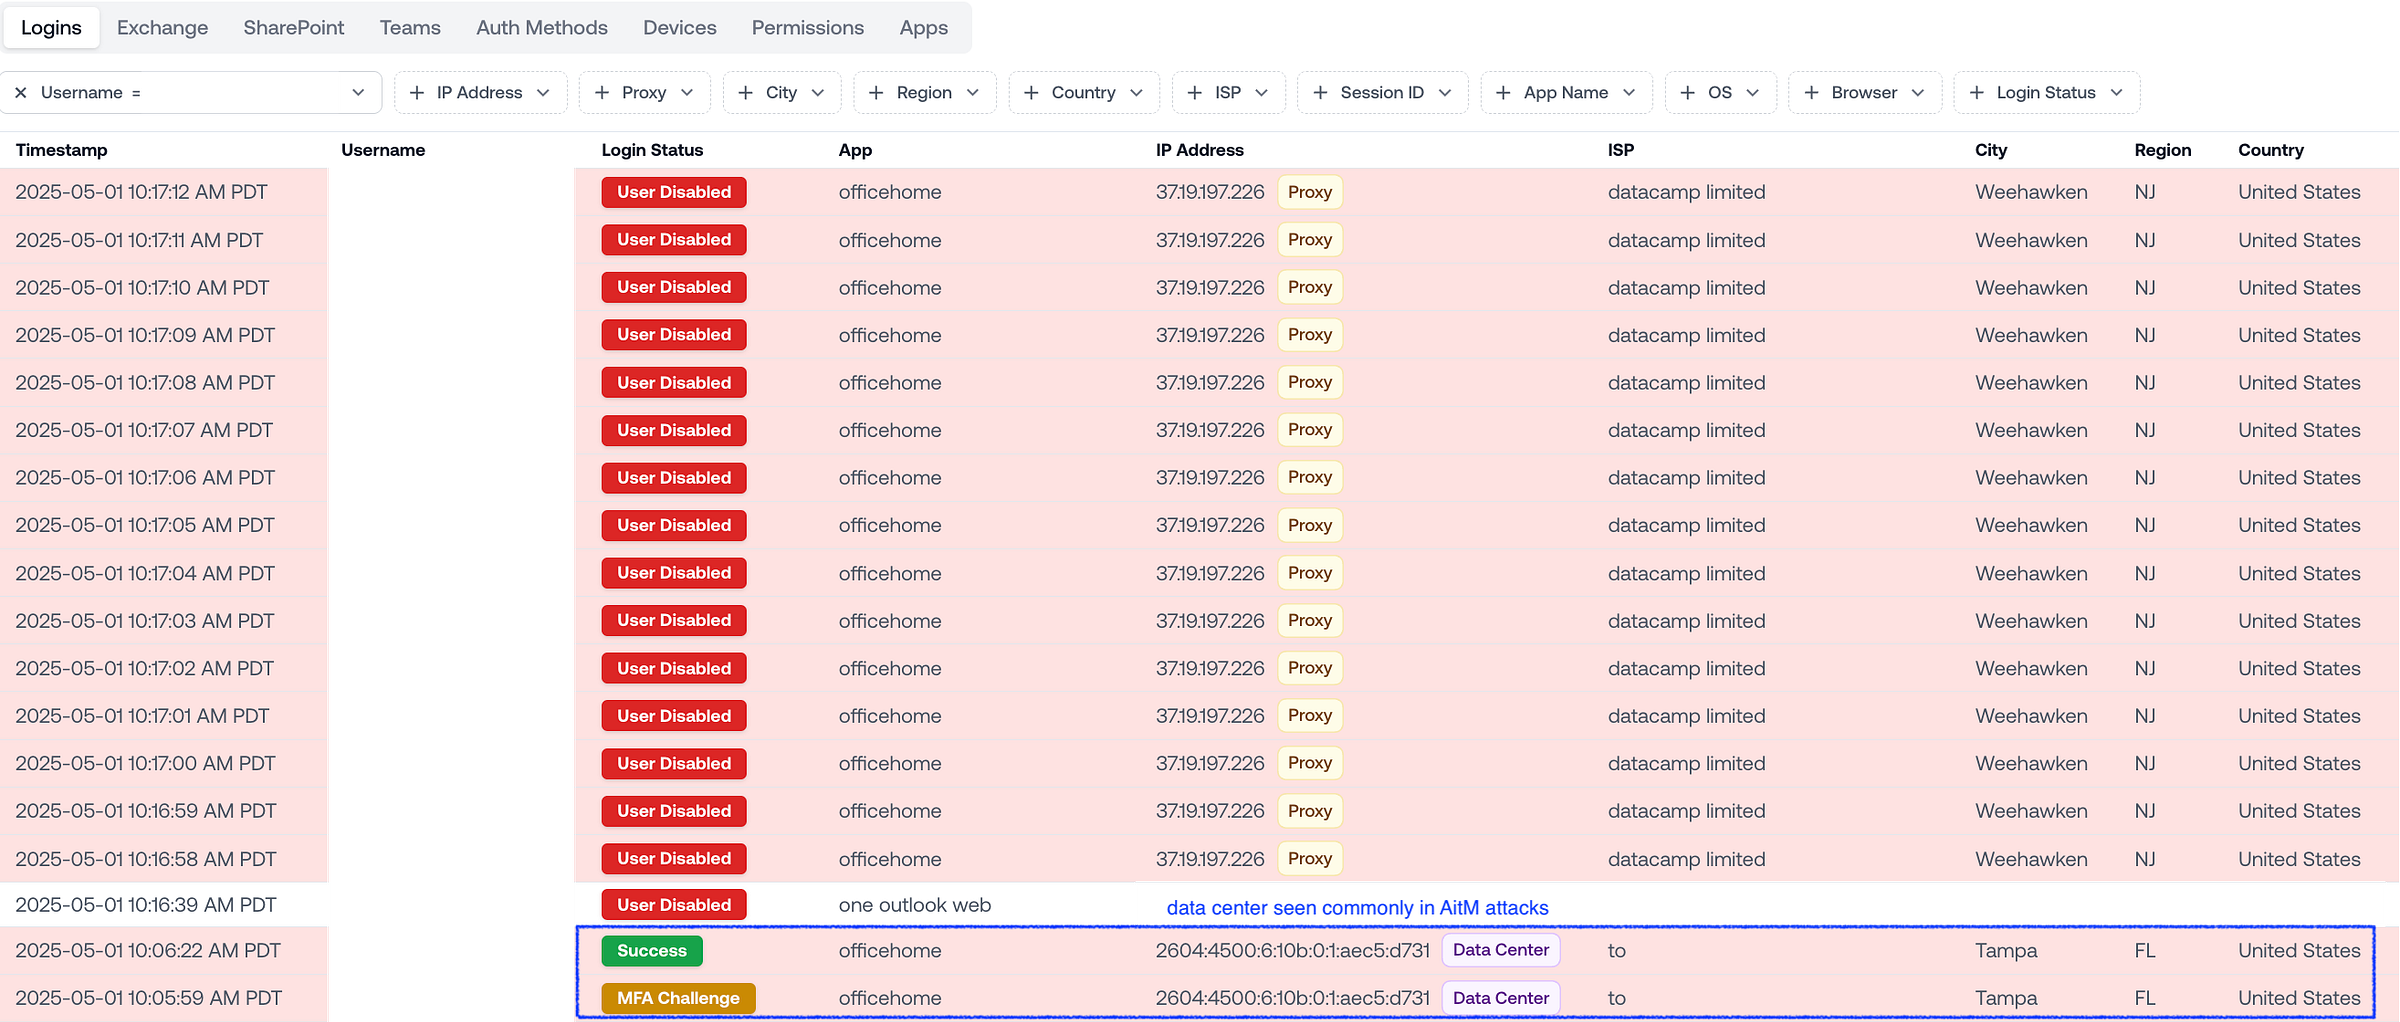
Task: Open the App Name filter chevron
Action: [x=1629, y=93]
